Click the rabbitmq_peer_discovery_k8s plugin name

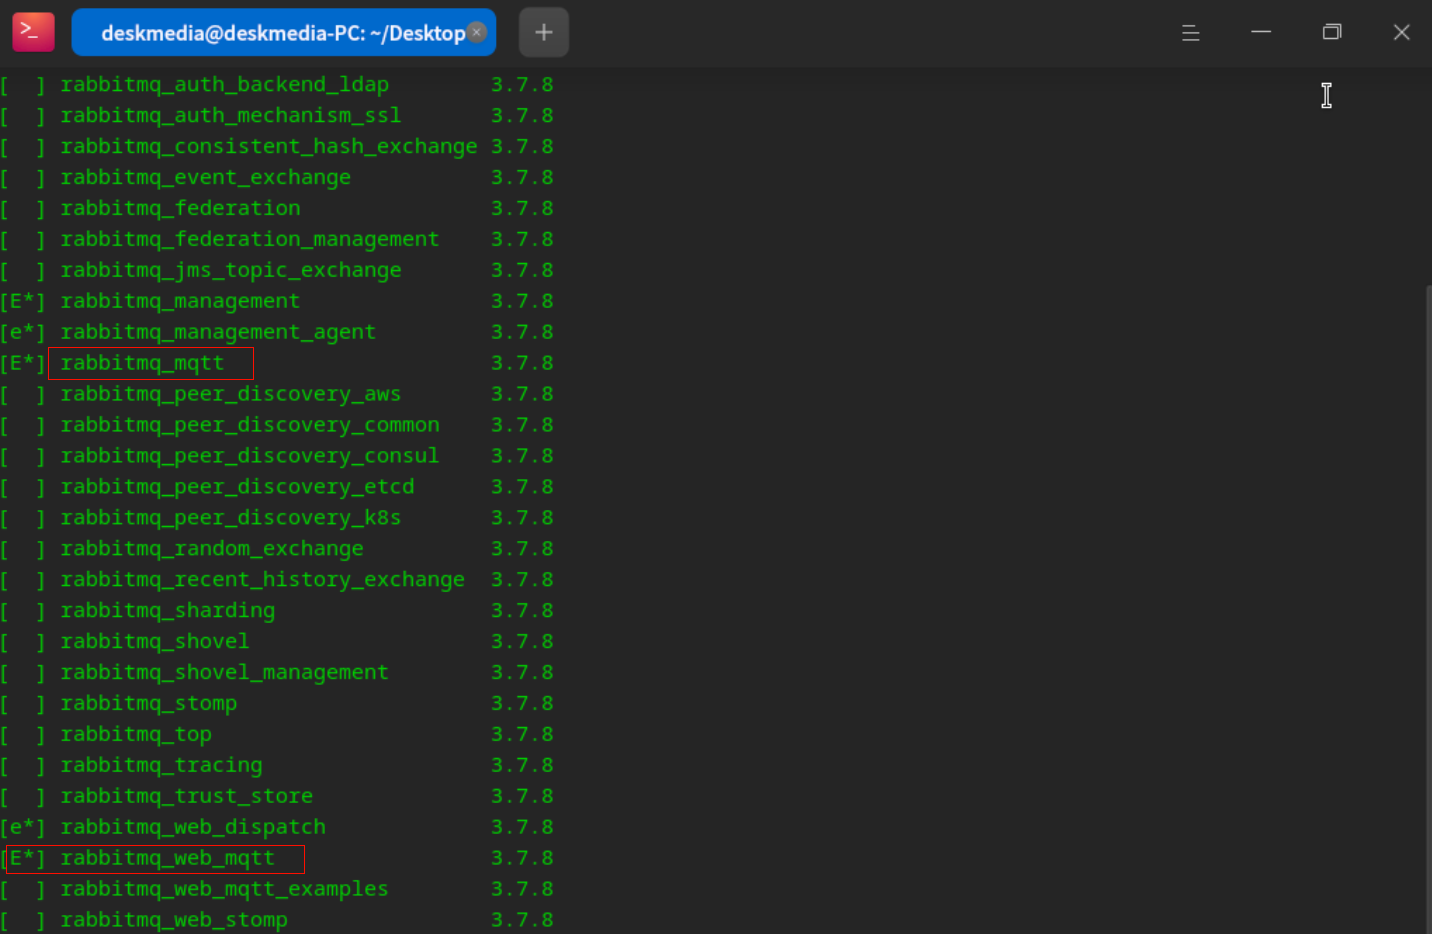[230, 518]
